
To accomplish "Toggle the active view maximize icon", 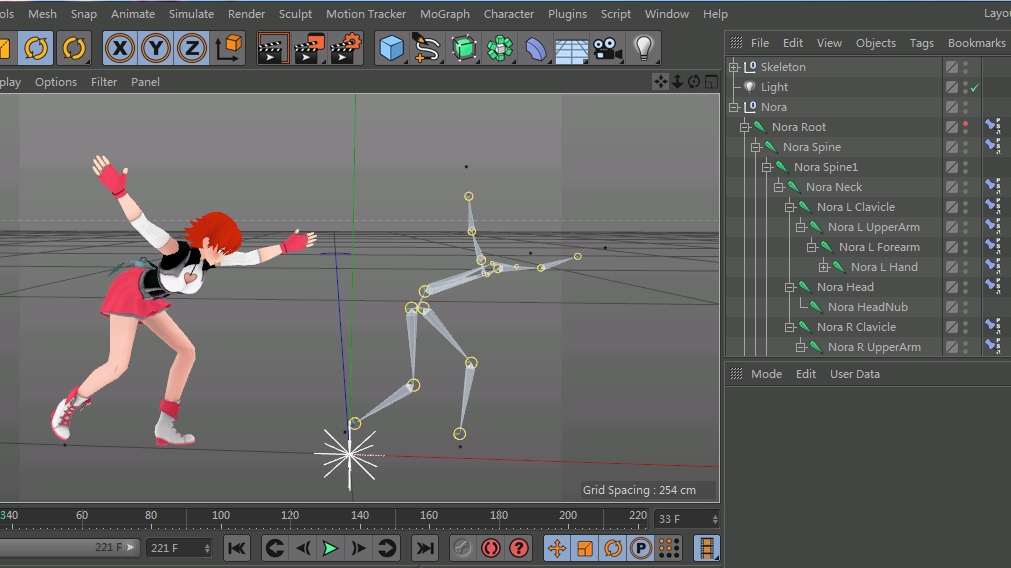I will click(711, 81).
